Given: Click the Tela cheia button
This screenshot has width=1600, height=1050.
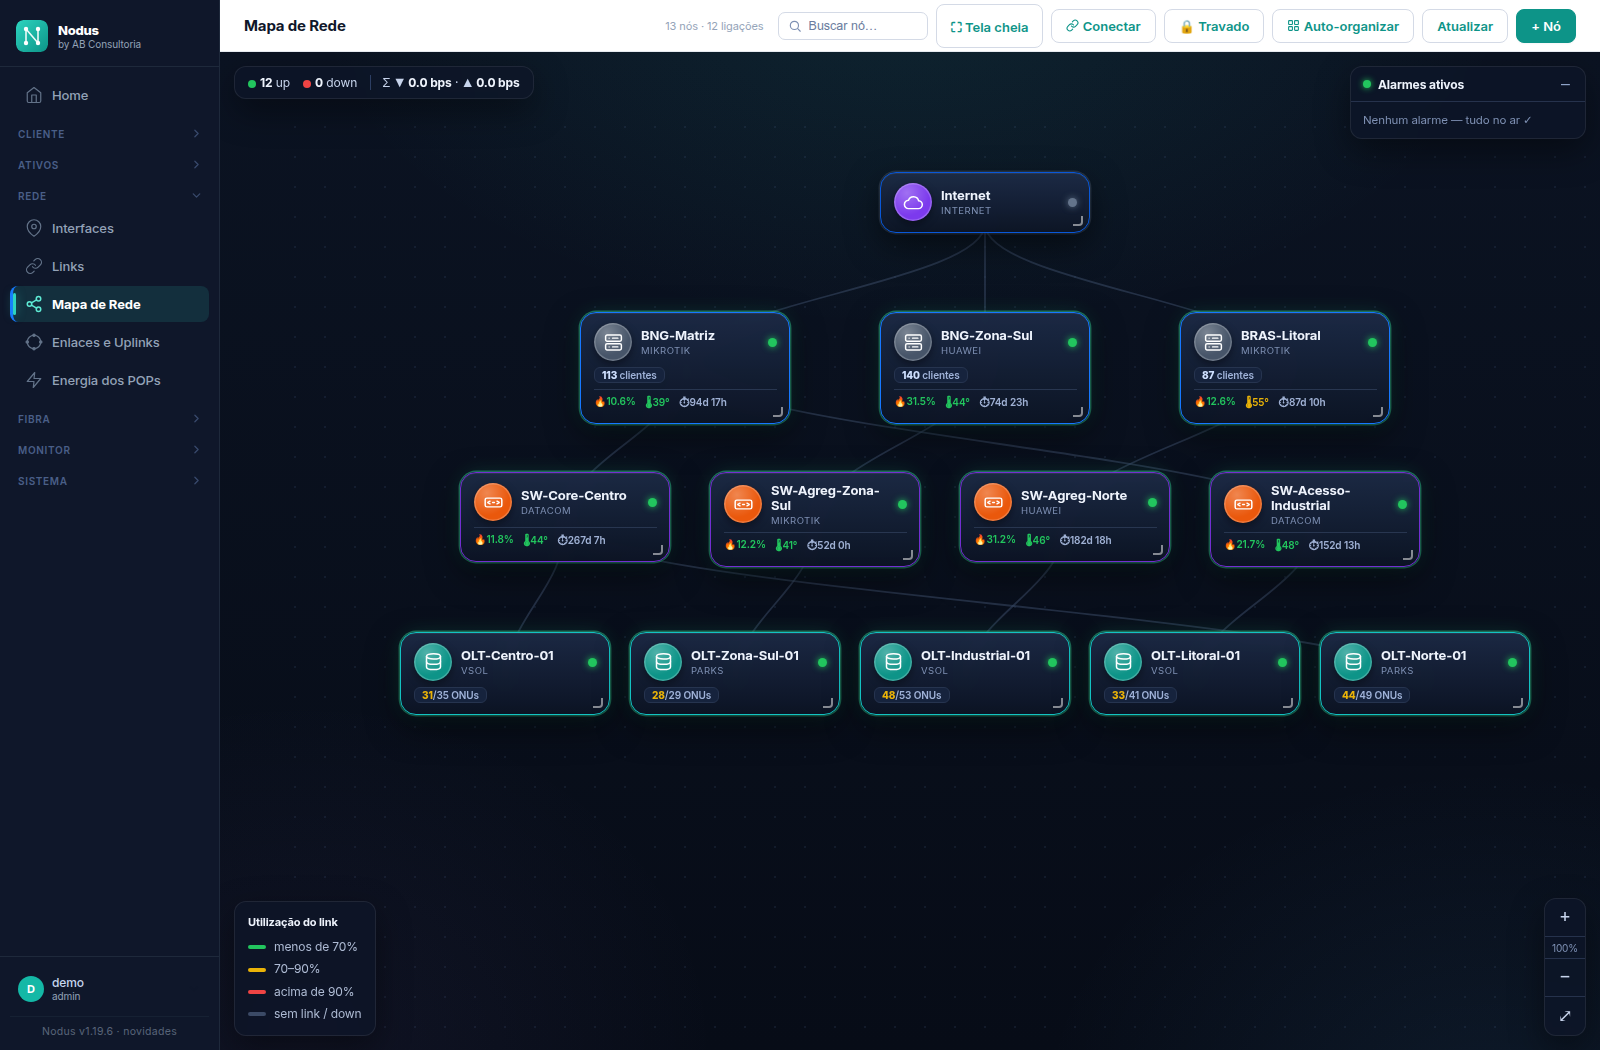Looking at the screenshot, I should coord(989,26).
